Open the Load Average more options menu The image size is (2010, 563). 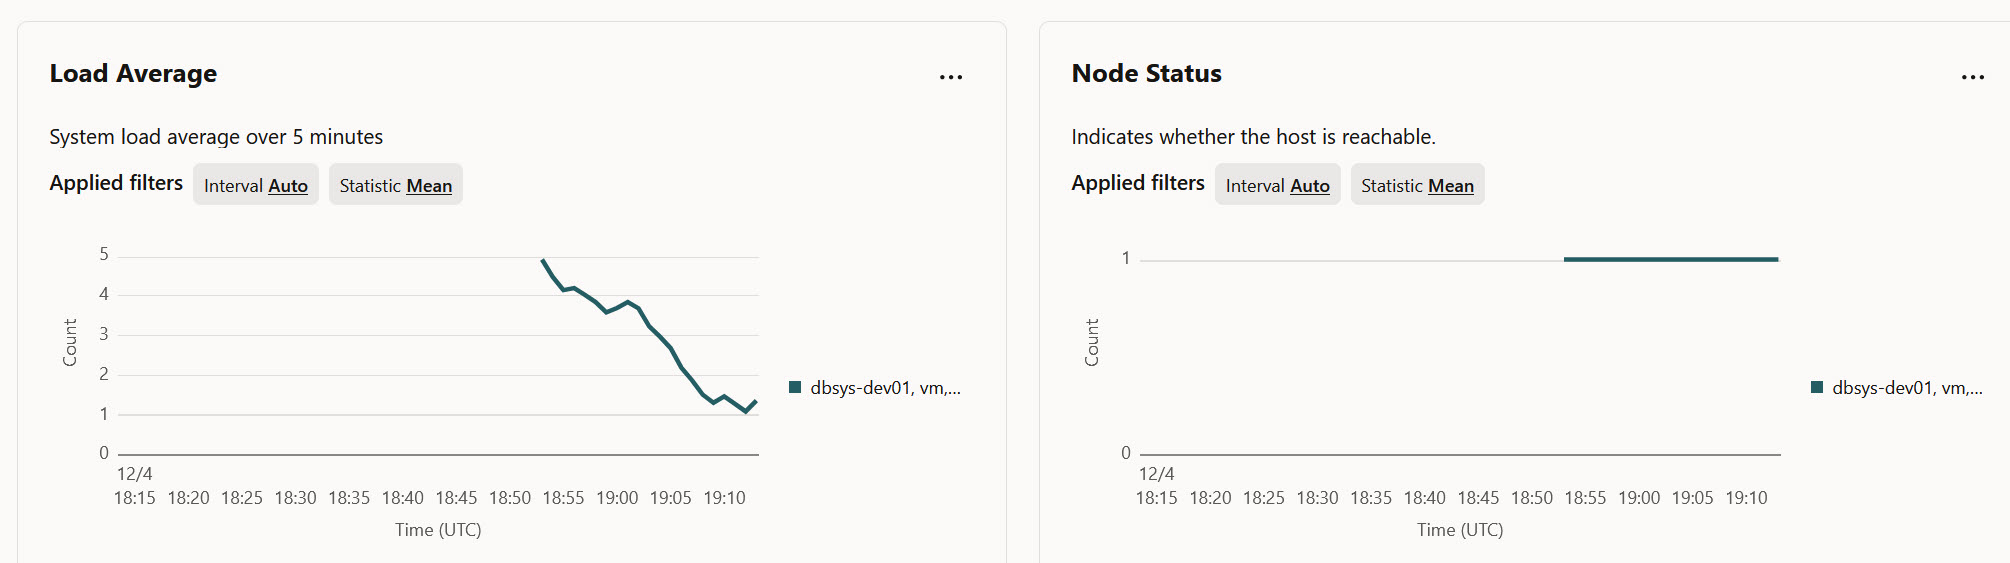(x=950, y=77)
